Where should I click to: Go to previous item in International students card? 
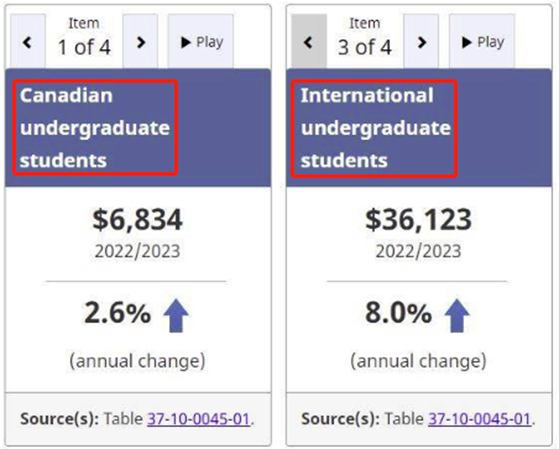tap(309, 41)
